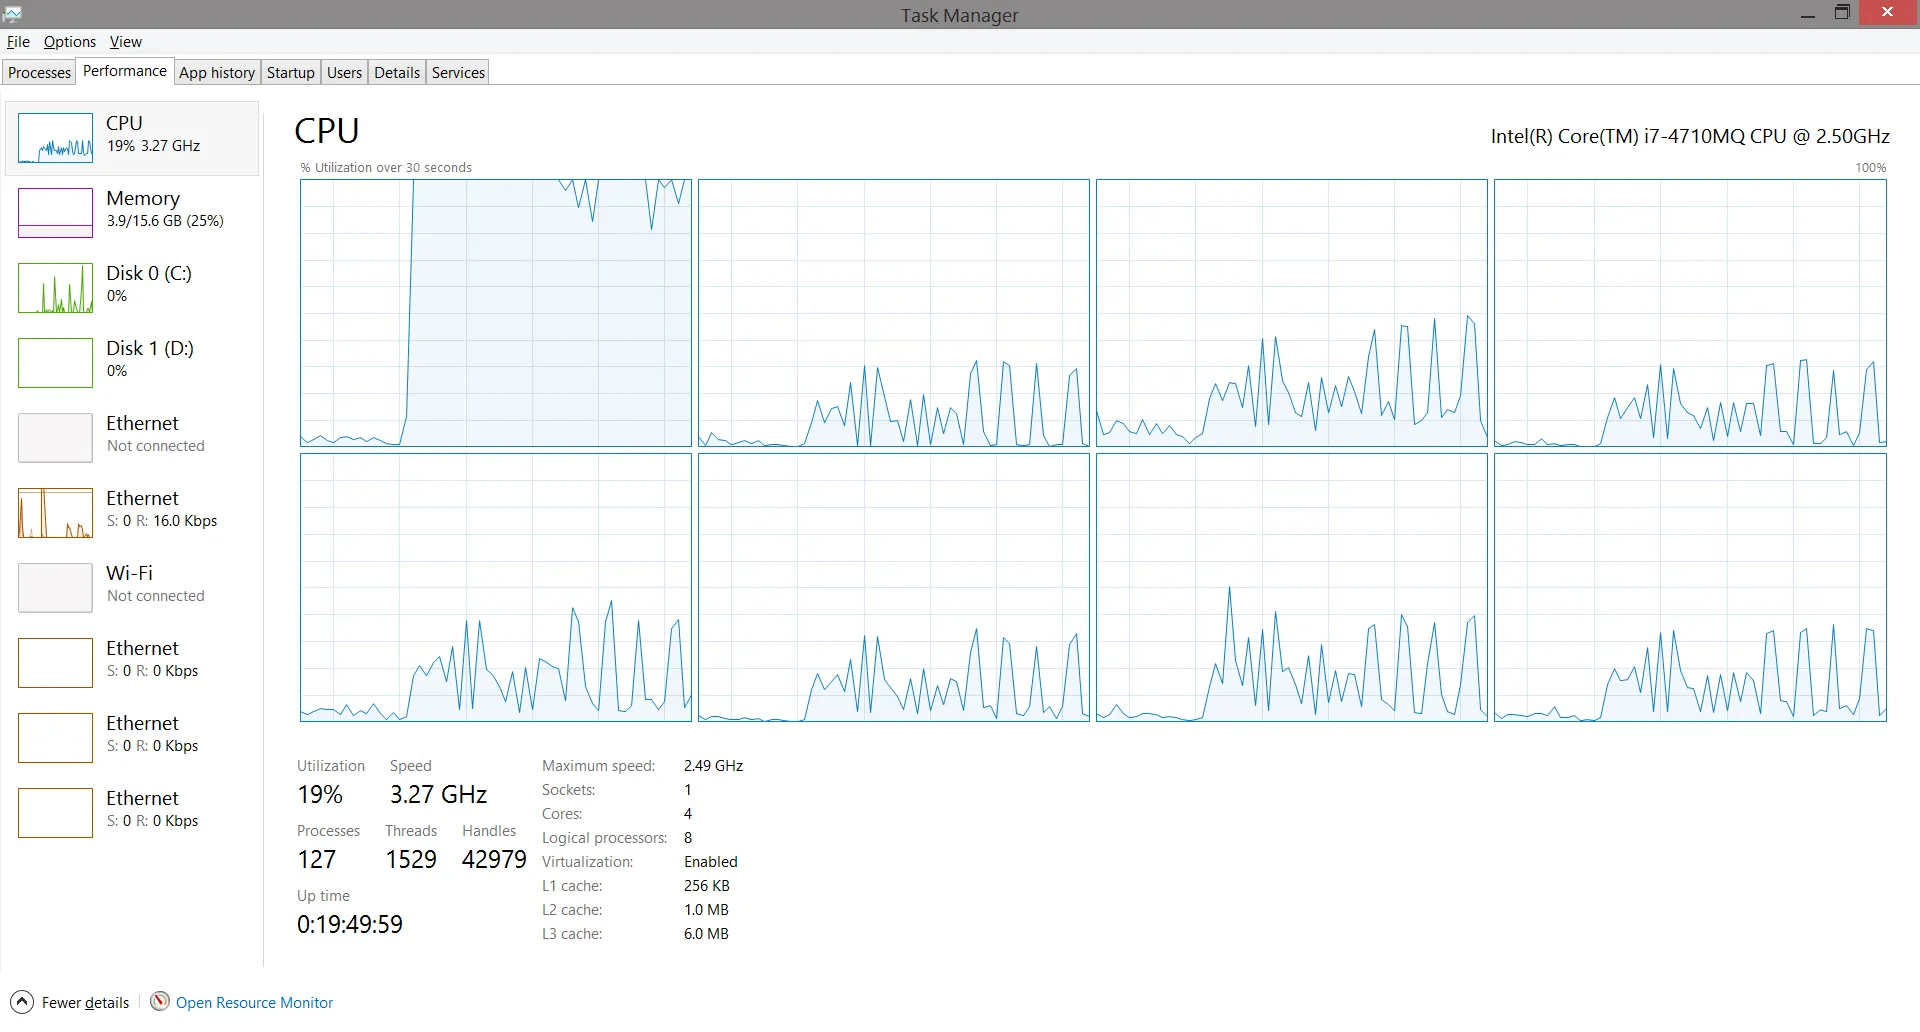
Task: Click the Logical processors 8 value
Action: click(x=688, y=838)
